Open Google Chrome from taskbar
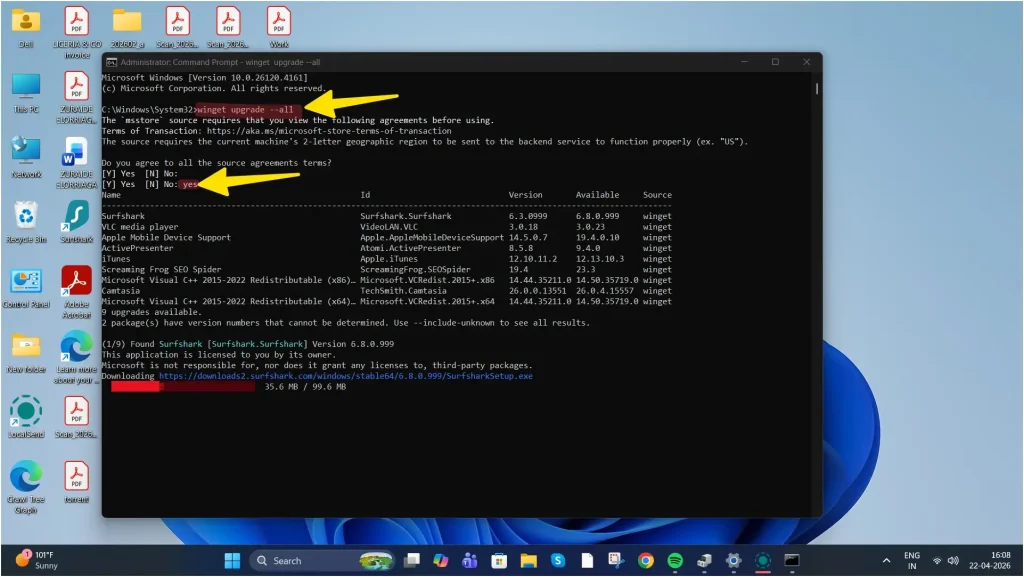Image resolution: width=1024 pixels, height=577 pixels. point(646,561)
